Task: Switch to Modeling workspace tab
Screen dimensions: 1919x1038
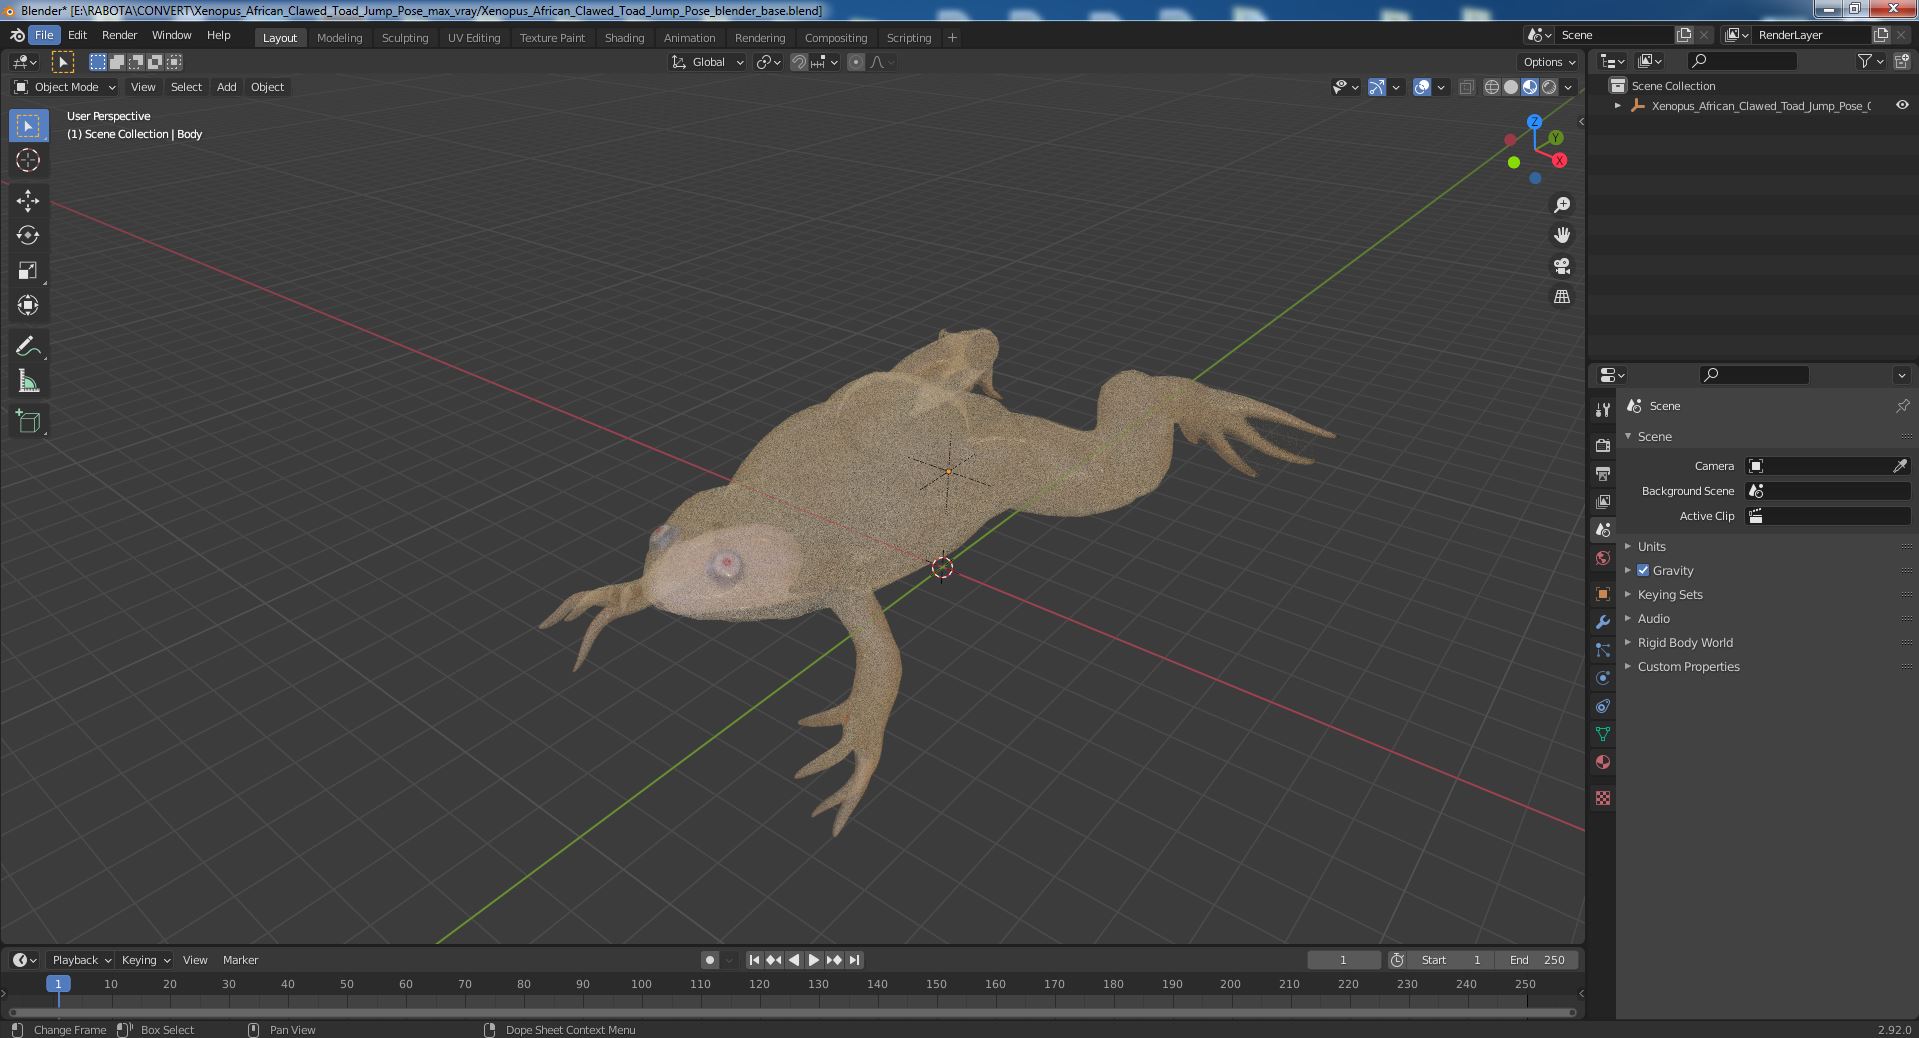Action: tap(339, 38)
